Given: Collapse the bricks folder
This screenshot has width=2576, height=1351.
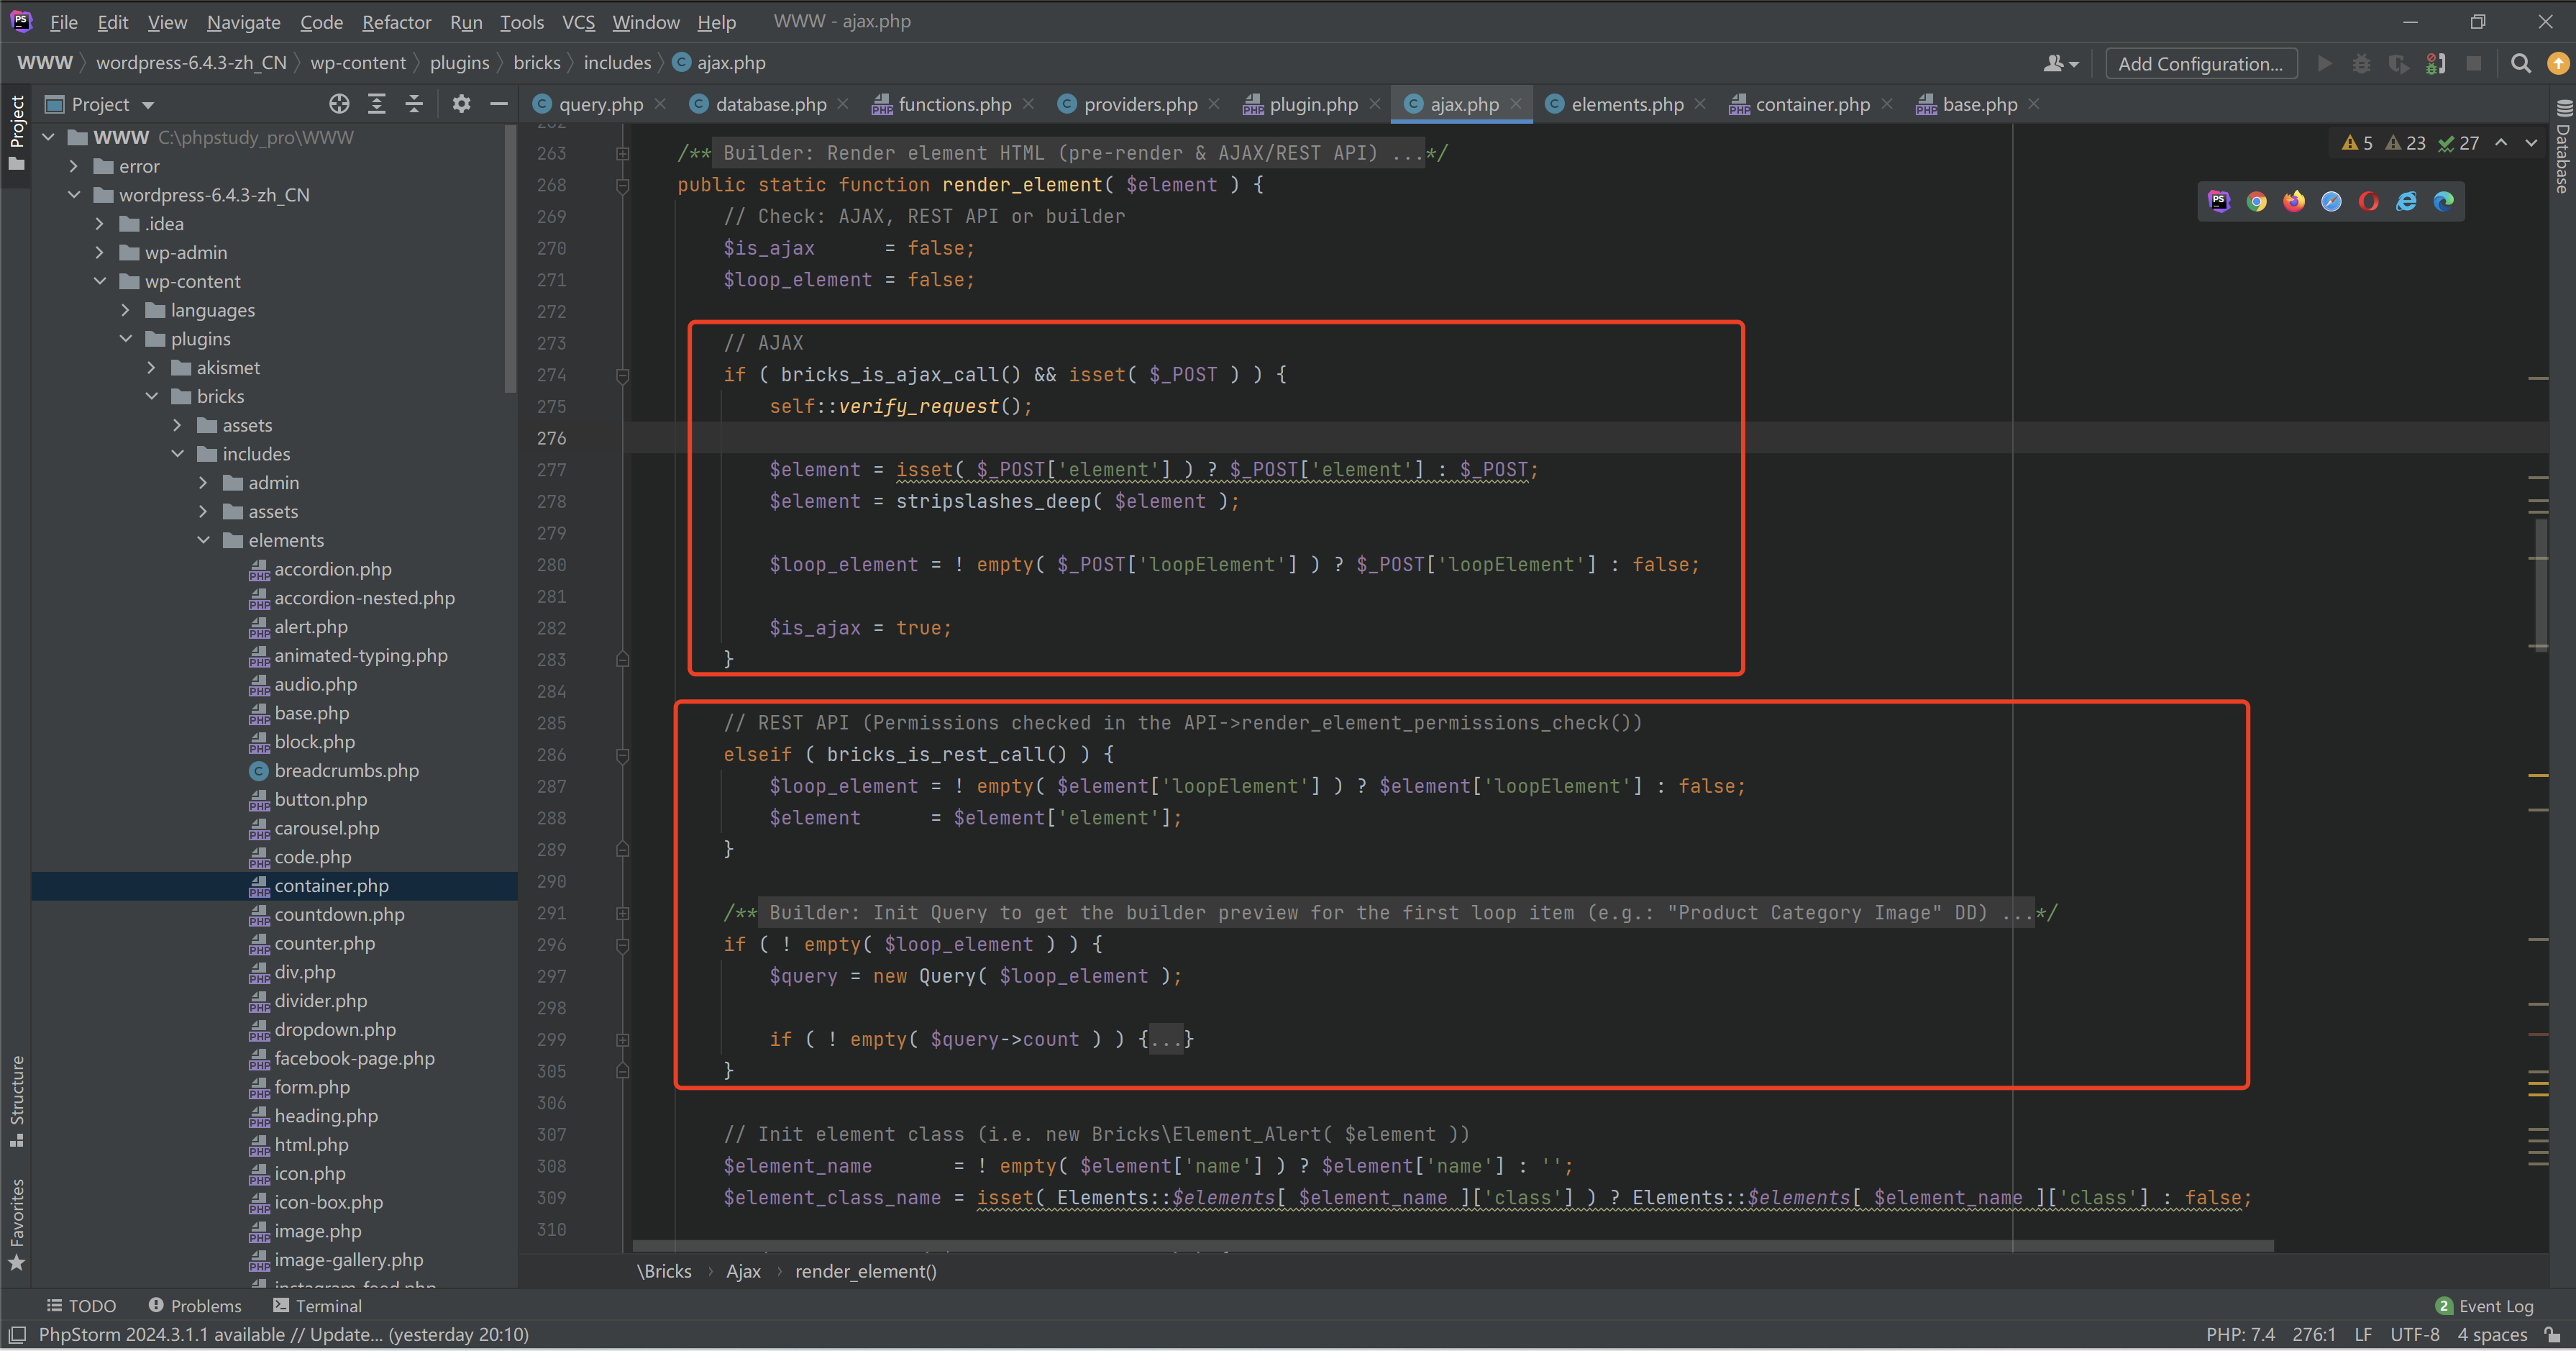Looking at the screenshot, I should point(152,396).
